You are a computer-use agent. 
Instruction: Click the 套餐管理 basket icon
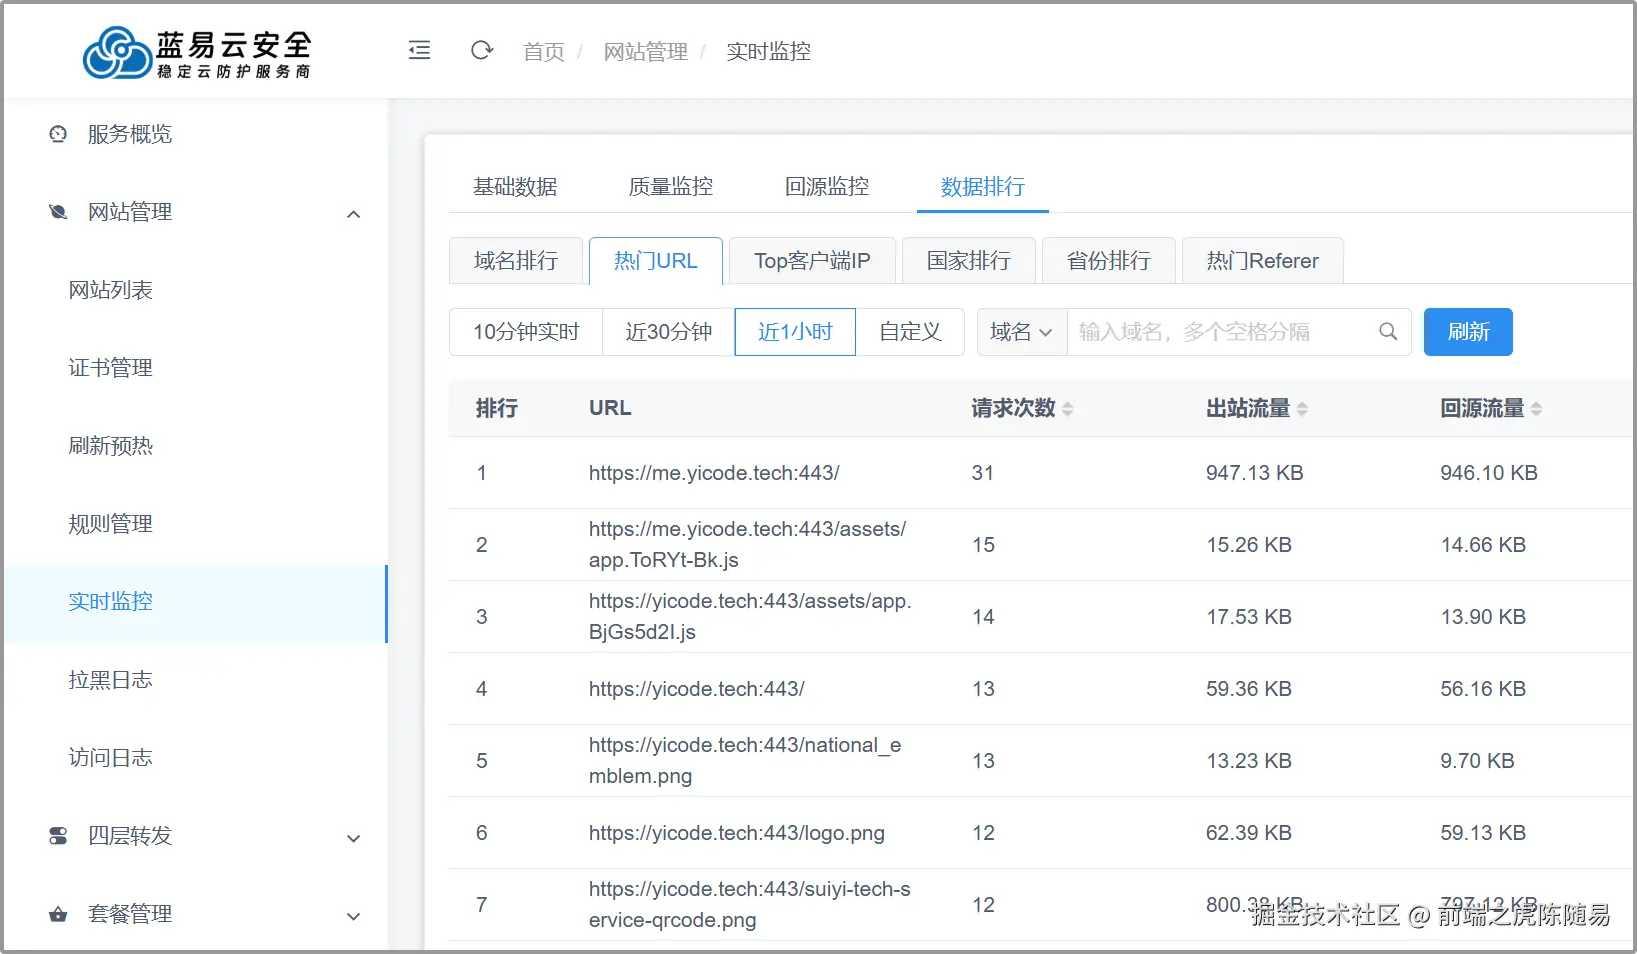58,914
